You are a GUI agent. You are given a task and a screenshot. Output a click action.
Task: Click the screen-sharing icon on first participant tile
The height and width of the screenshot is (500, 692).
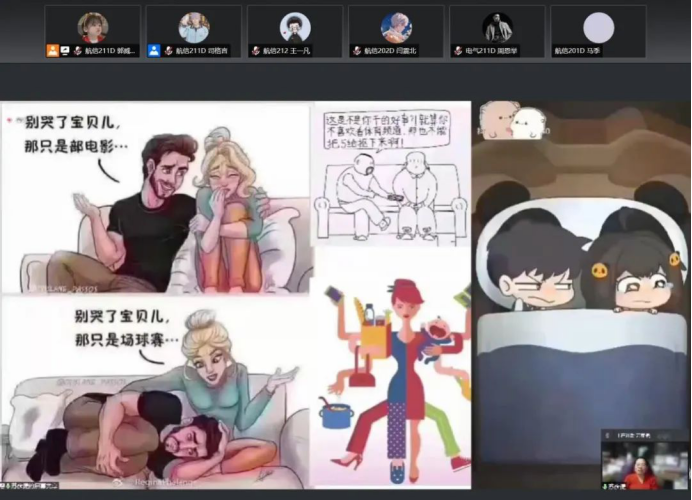click(65, 49)
